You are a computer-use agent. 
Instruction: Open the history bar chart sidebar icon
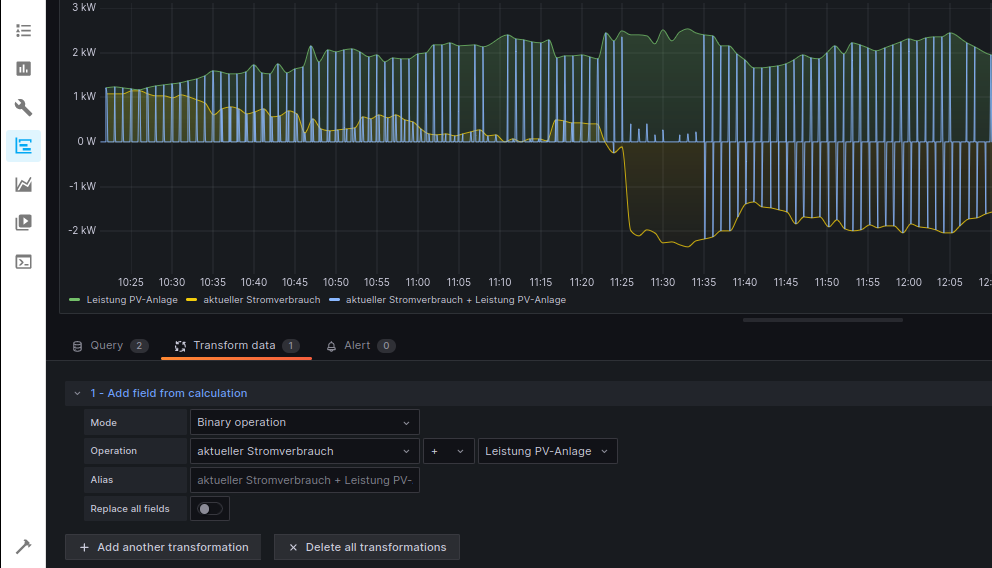click(23, 69)
